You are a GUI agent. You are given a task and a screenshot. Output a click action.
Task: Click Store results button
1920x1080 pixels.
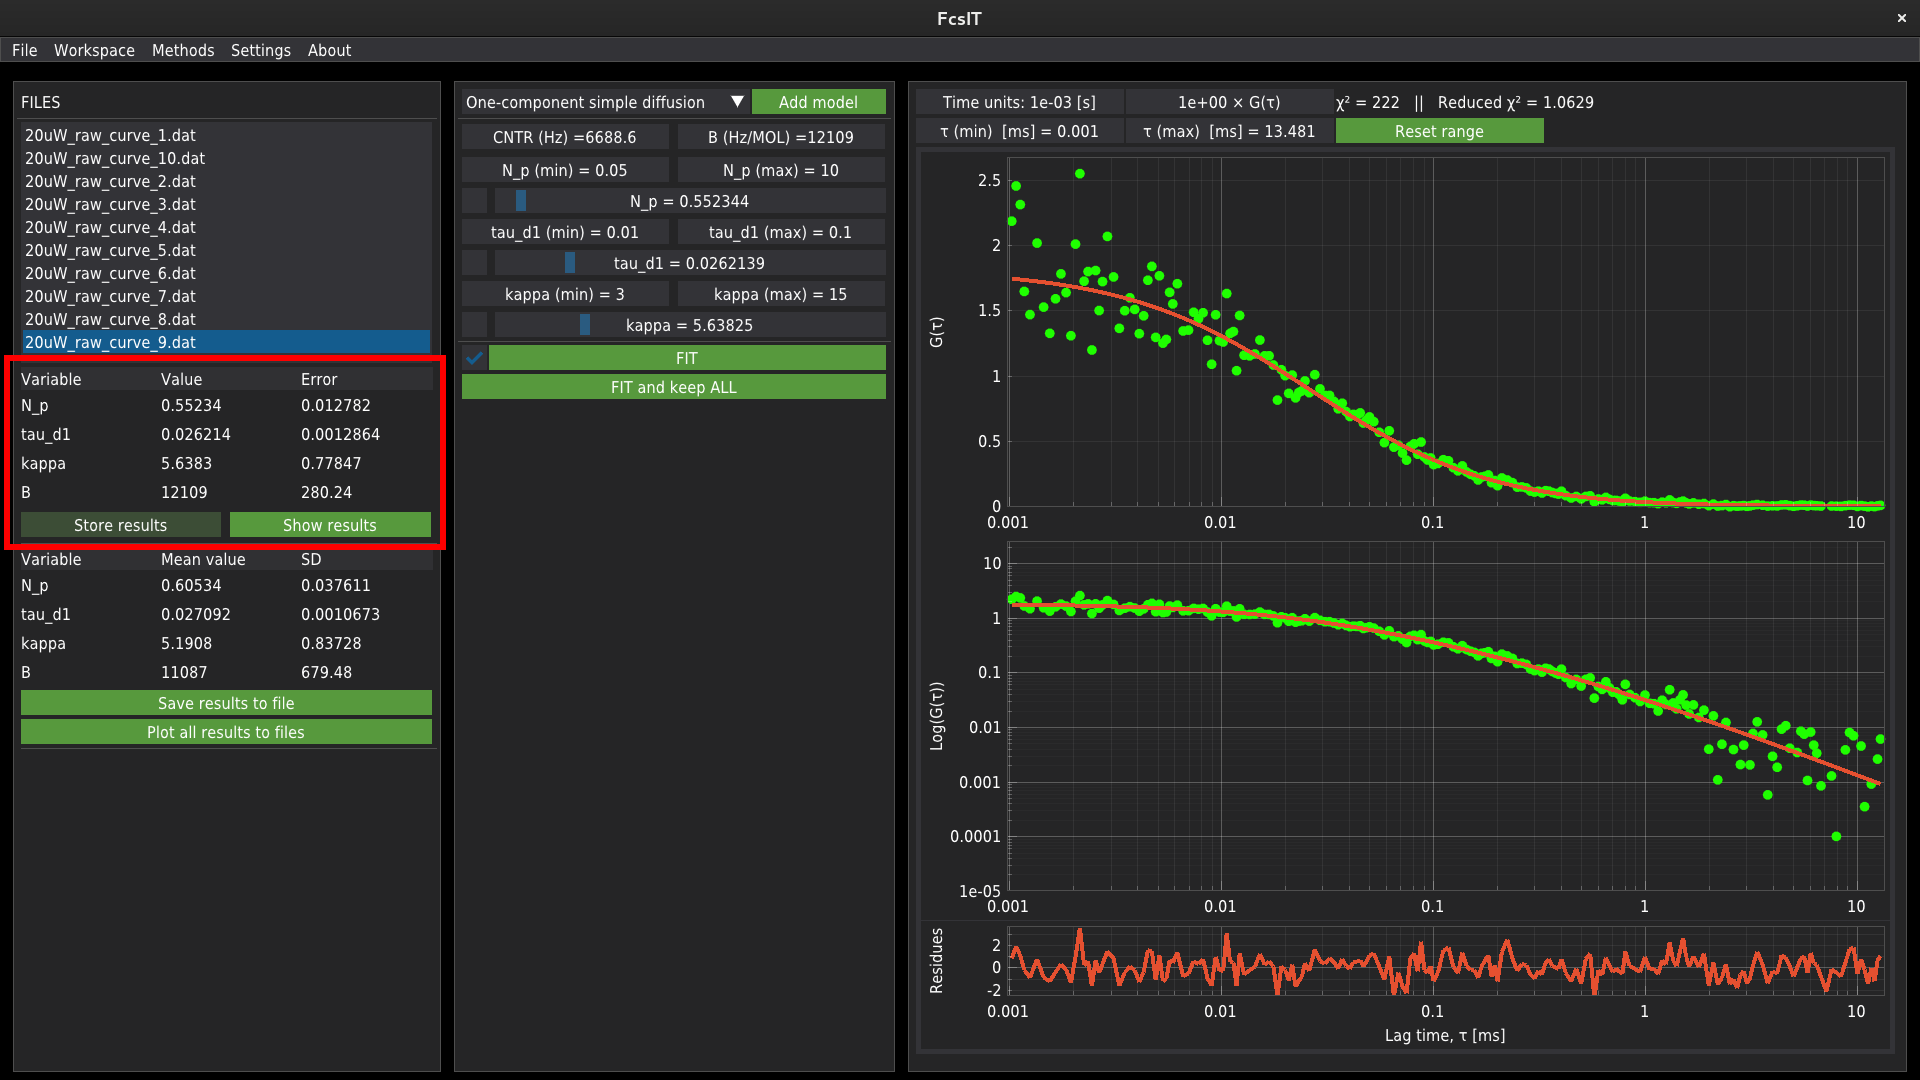click(x=120, y=525)
